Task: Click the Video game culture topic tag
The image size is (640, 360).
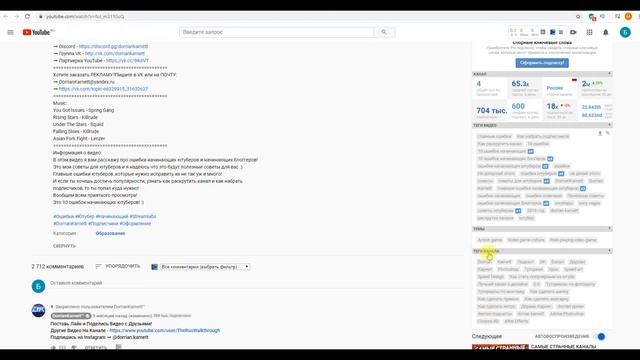Action: tap(526, 240)
